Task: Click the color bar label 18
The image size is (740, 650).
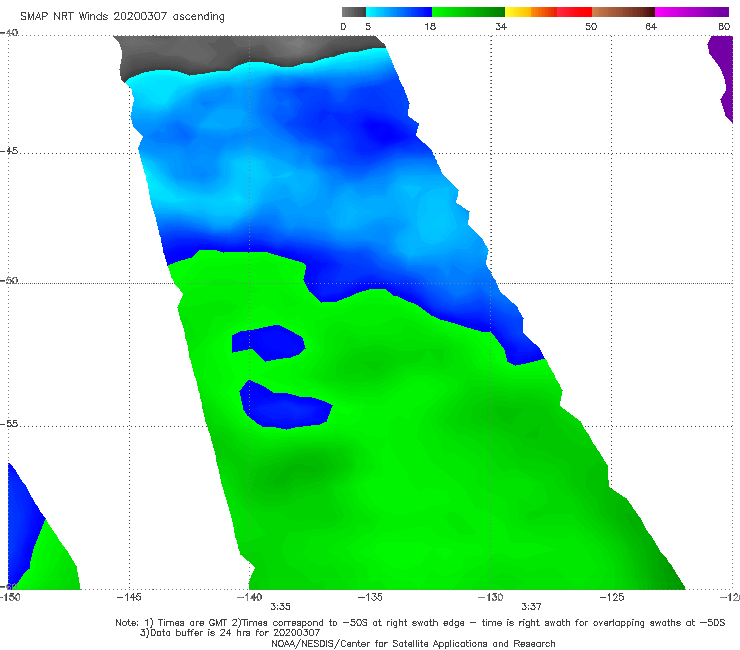Action: [x=430, y=26]
